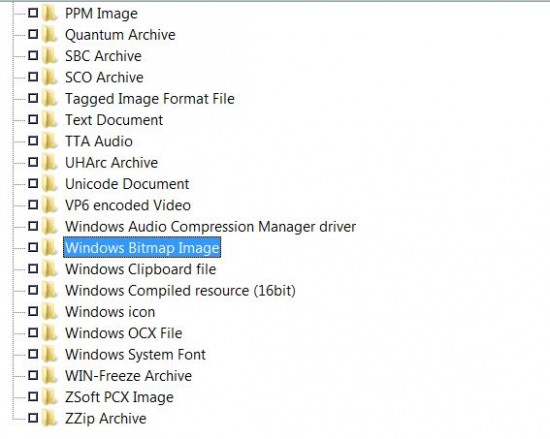Click the Windows icon folder icon

[49, 312]
